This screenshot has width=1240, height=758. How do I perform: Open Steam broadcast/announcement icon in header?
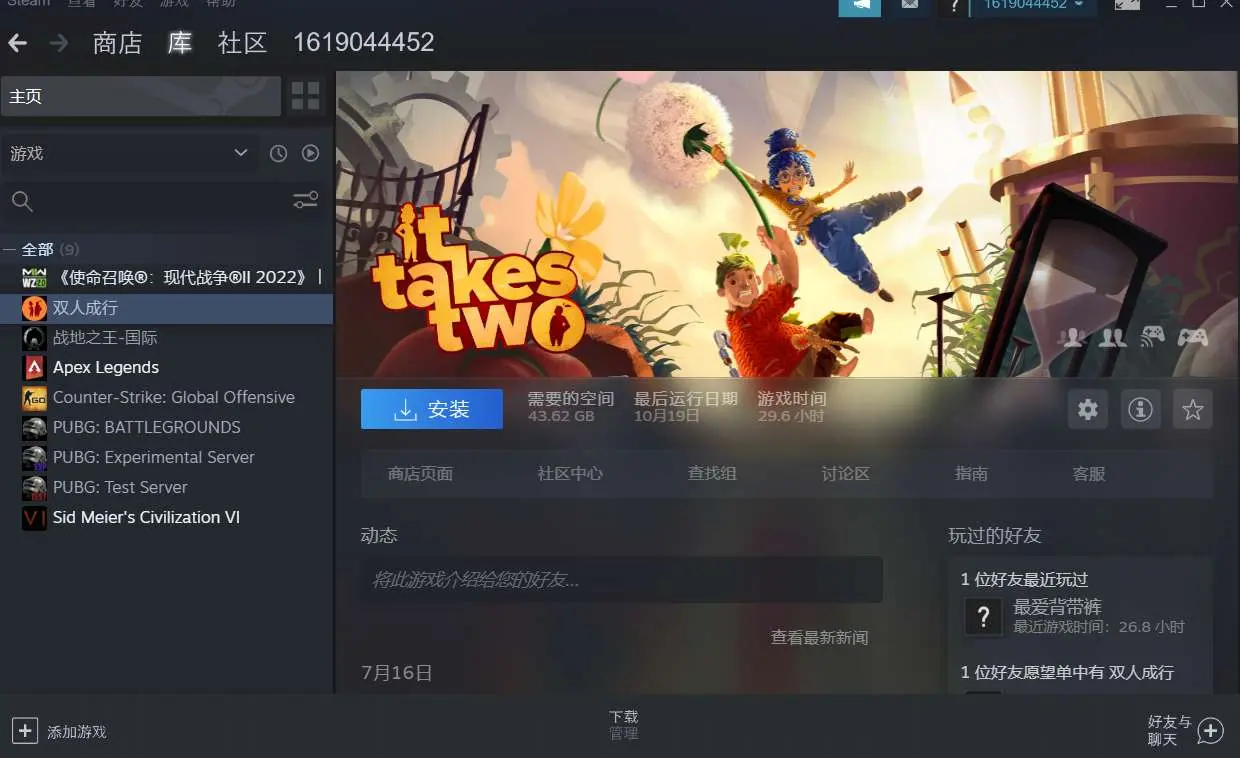coord(860,7)
